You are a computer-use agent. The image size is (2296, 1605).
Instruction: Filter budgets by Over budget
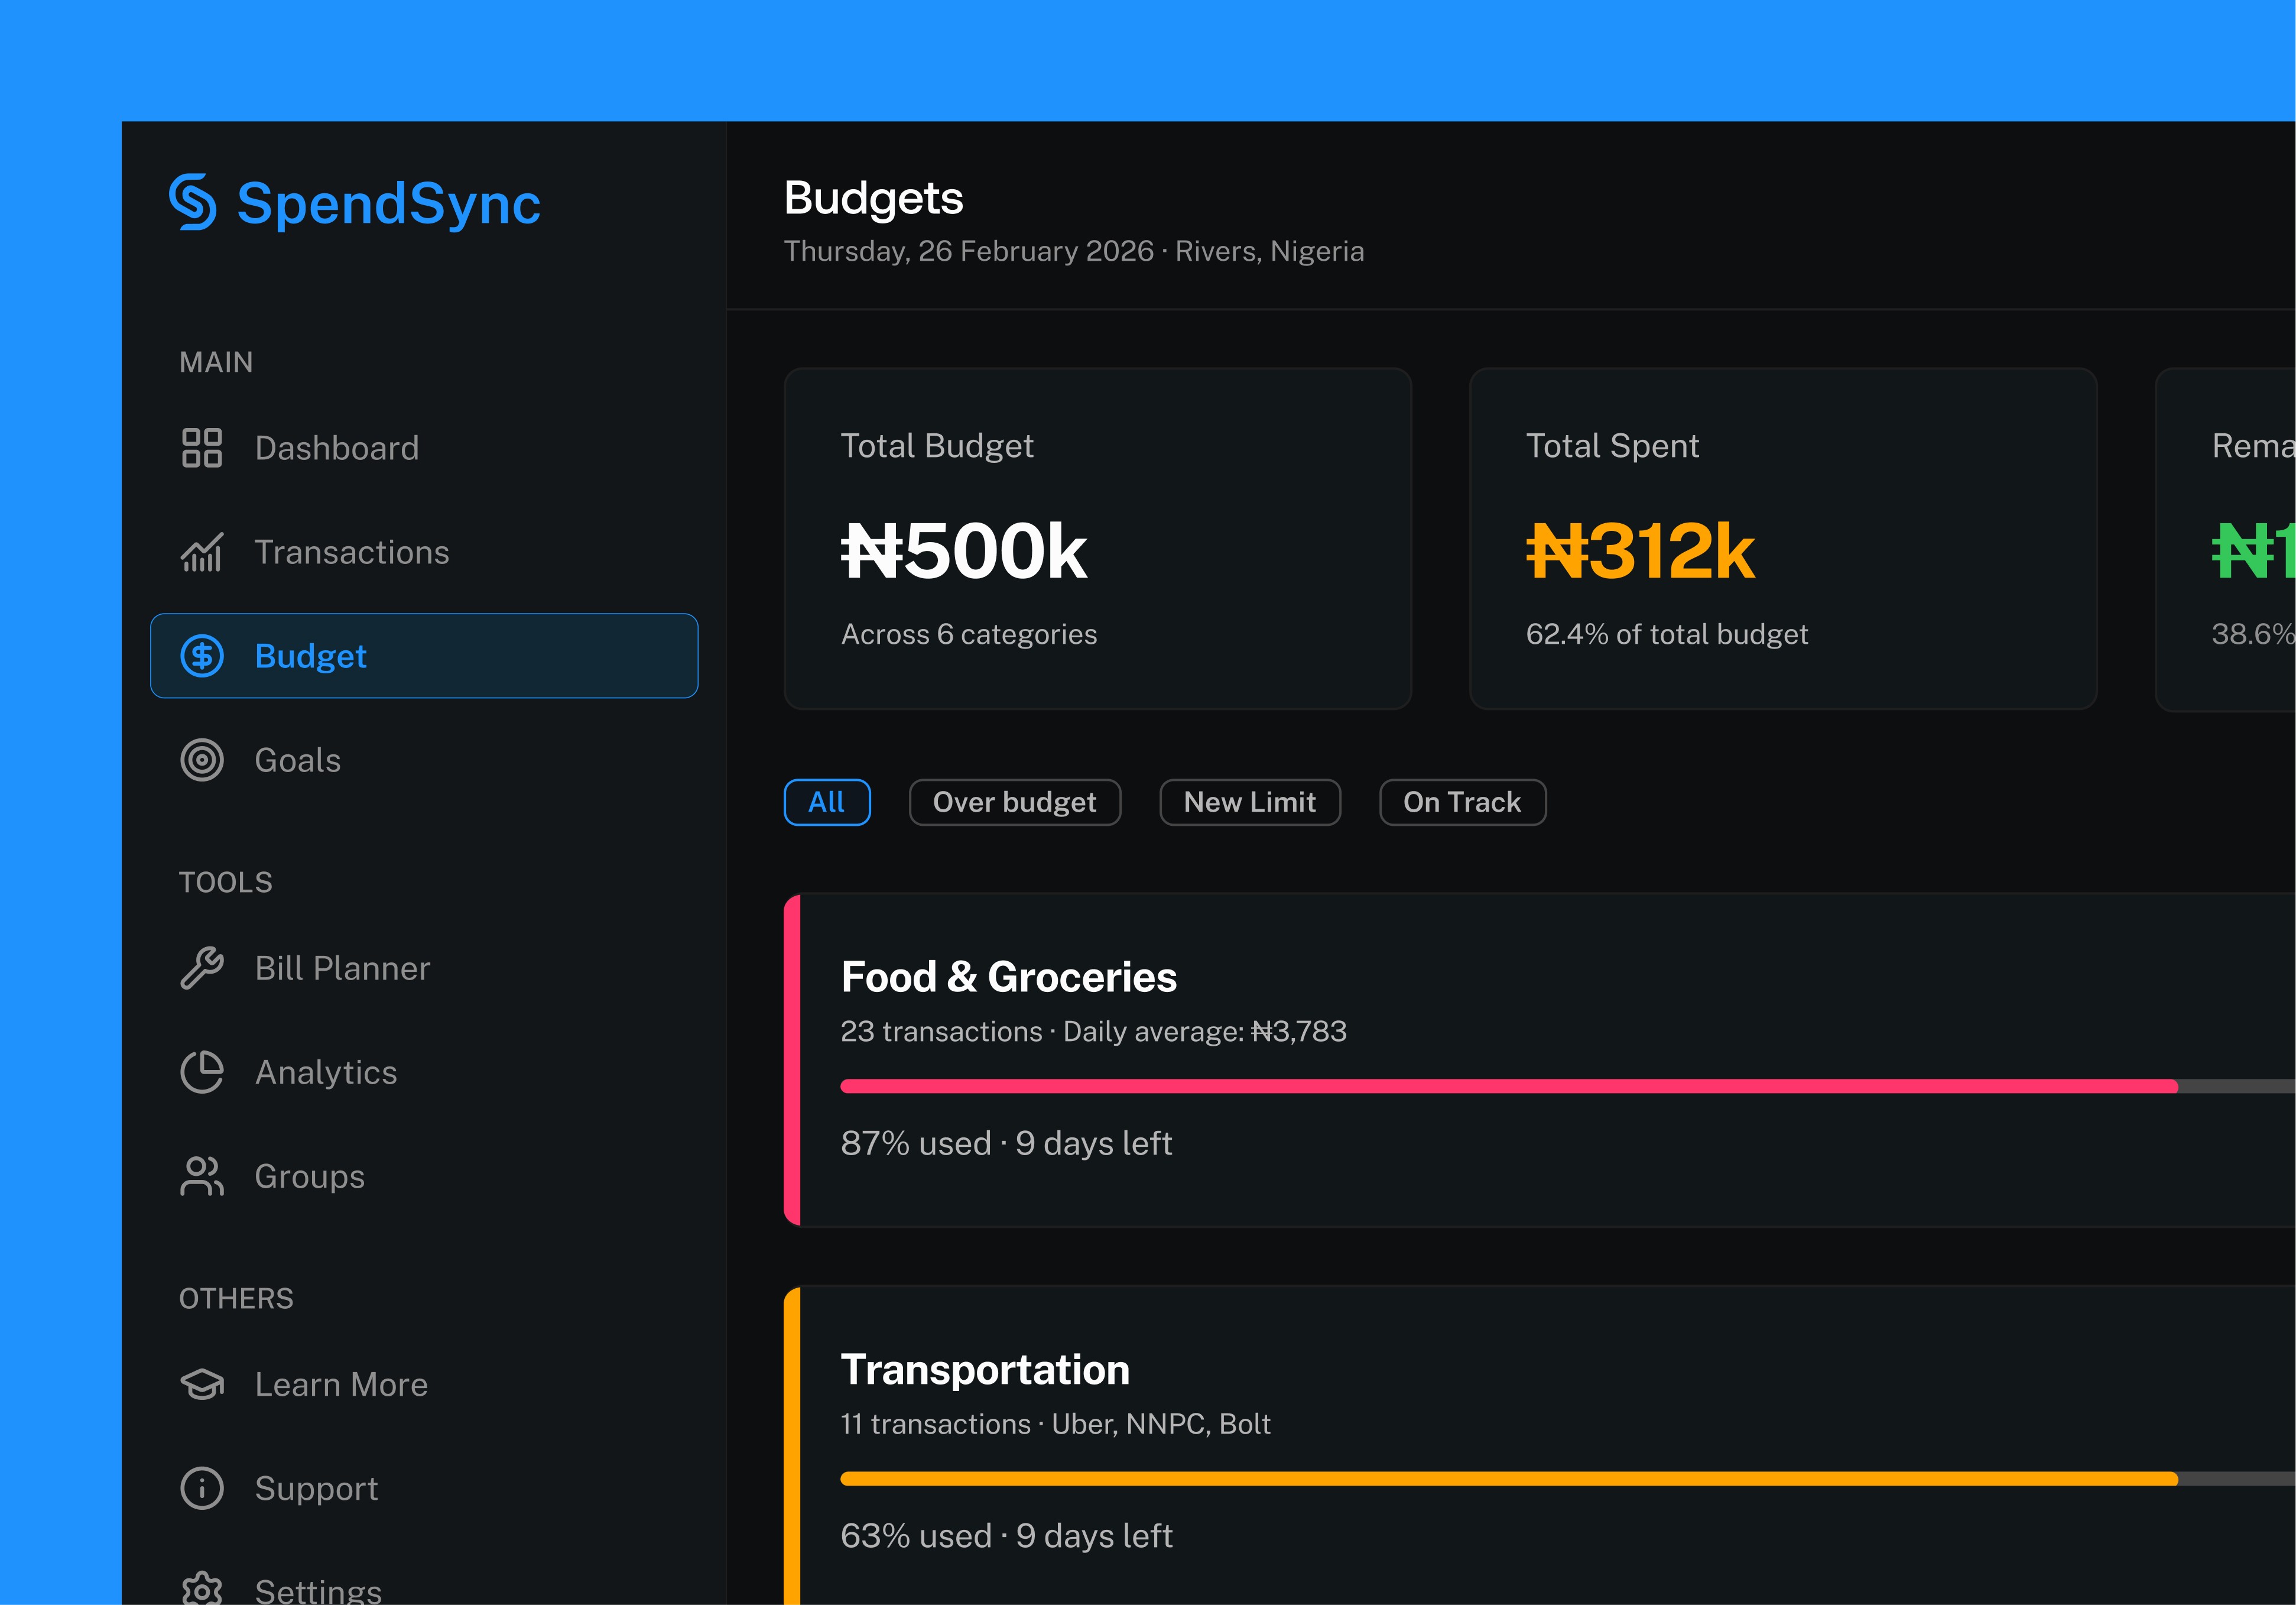coord(1014,802)
